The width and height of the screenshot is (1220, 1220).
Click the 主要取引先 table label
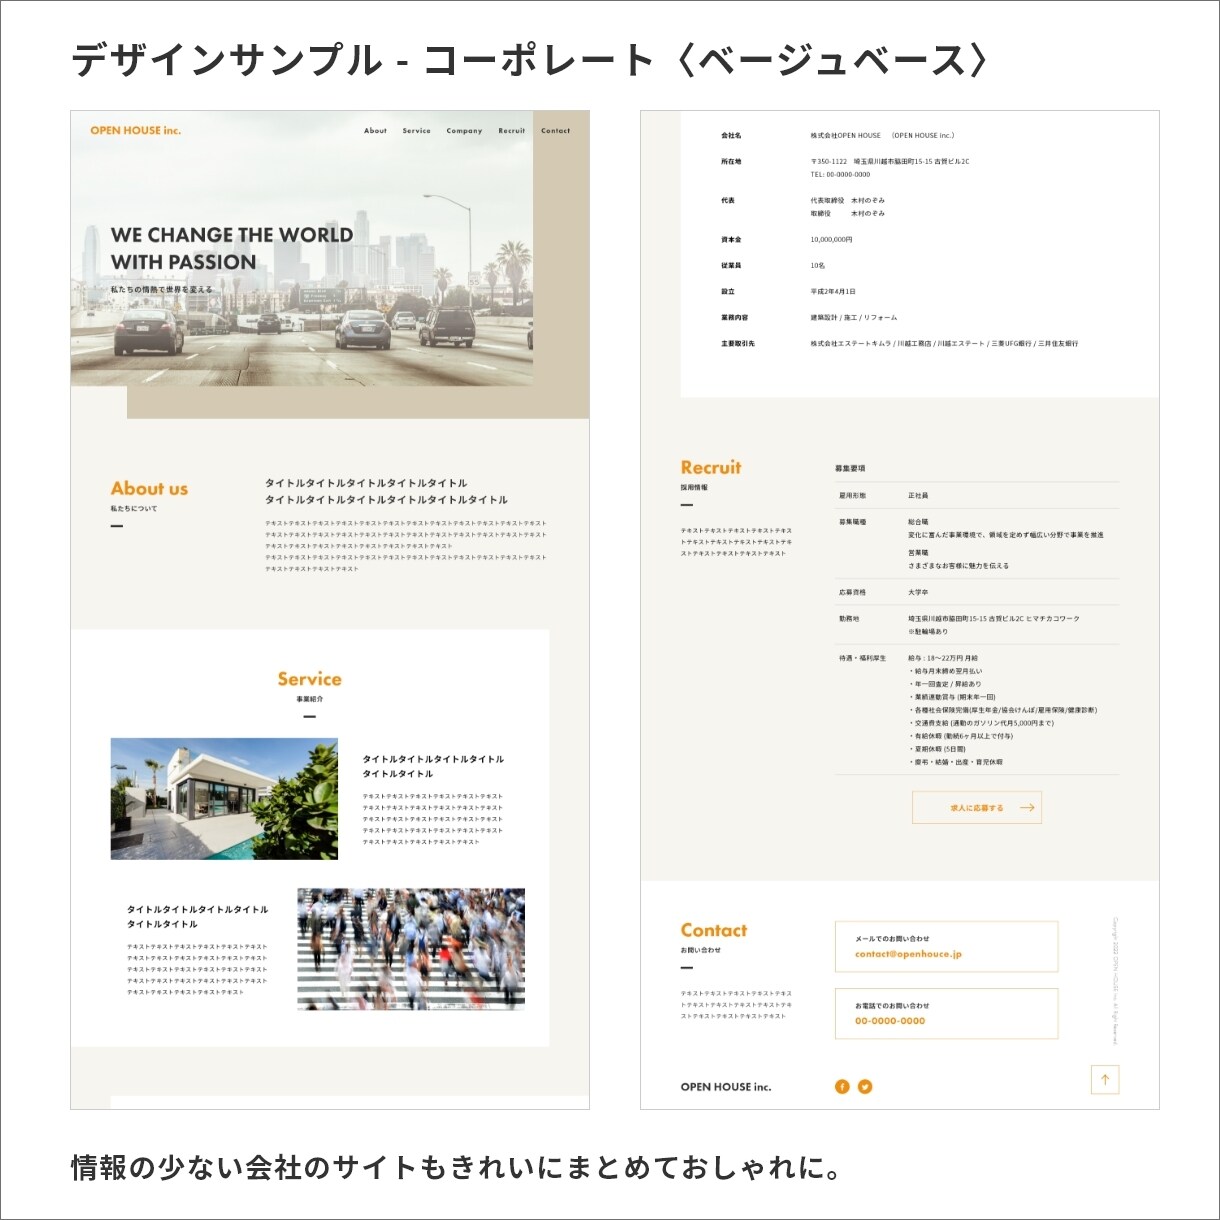(x=738, y=344)
